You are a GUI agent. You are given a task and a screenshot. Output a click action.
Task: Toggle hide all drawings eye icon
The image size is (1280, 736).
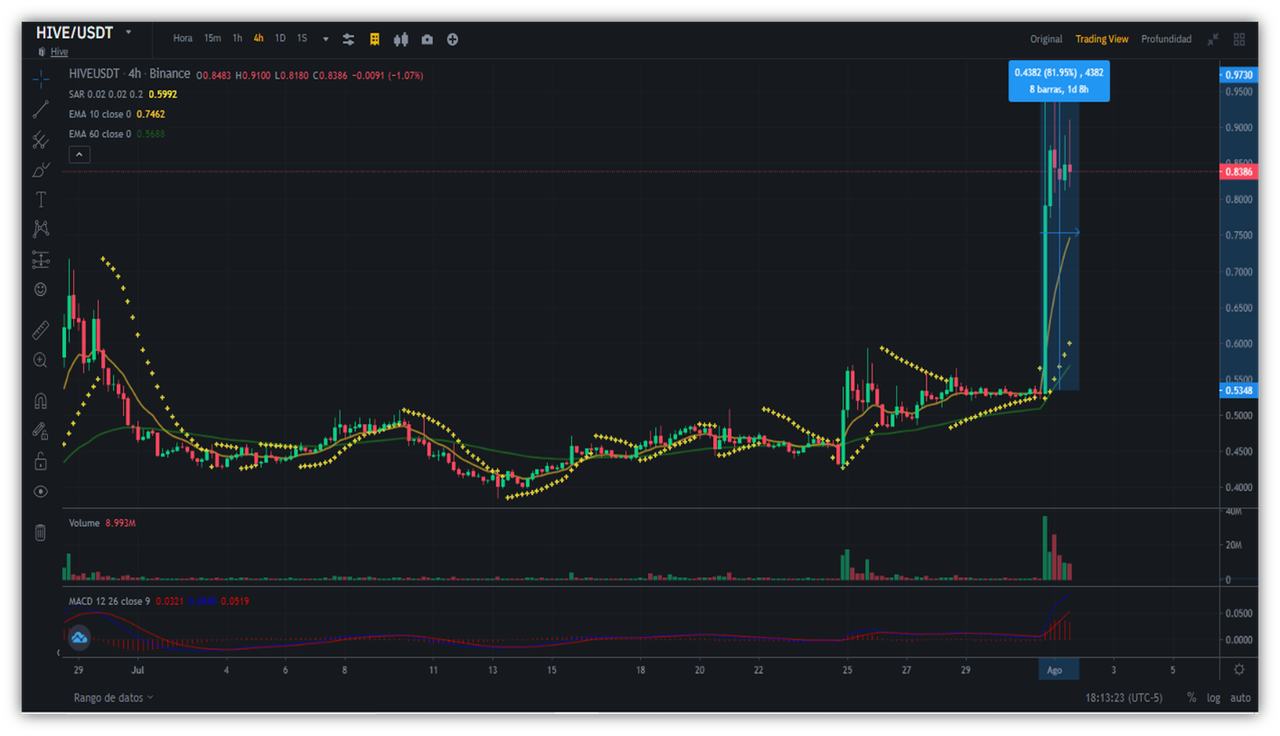click(x=41, y=491)
